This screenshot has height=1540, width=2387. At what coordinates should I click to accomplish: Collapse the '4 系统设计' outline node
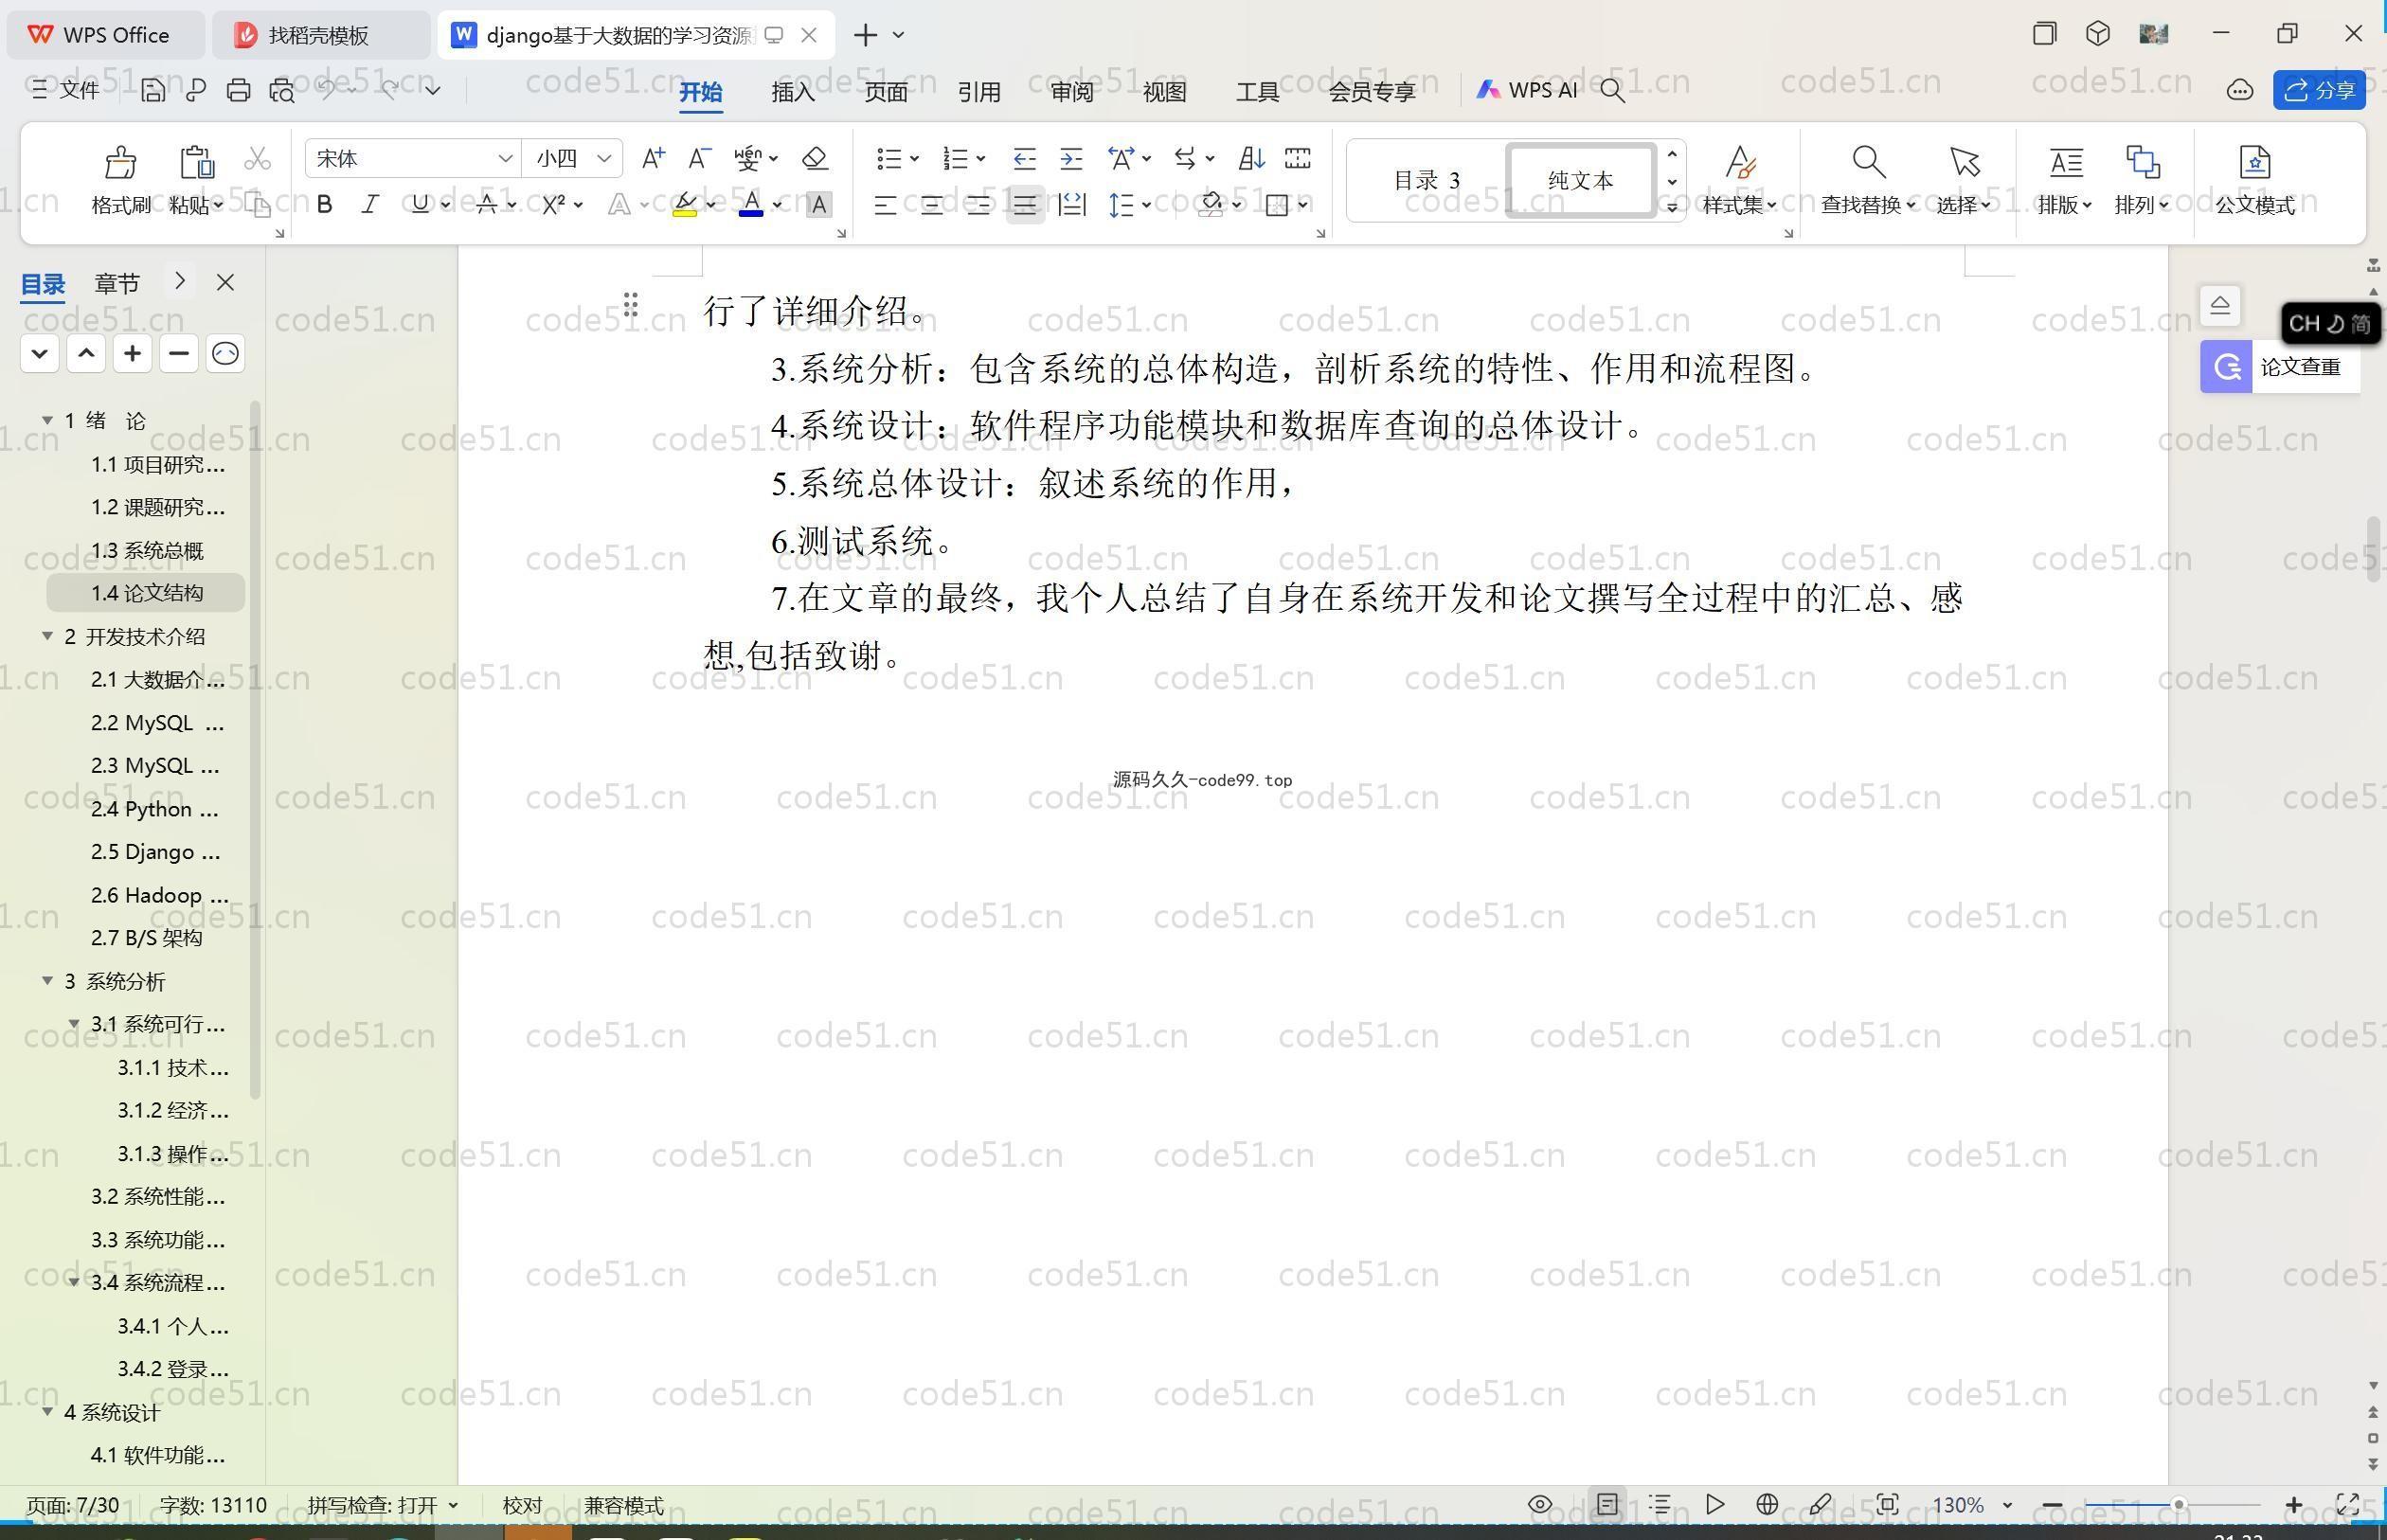[47, 1412]
